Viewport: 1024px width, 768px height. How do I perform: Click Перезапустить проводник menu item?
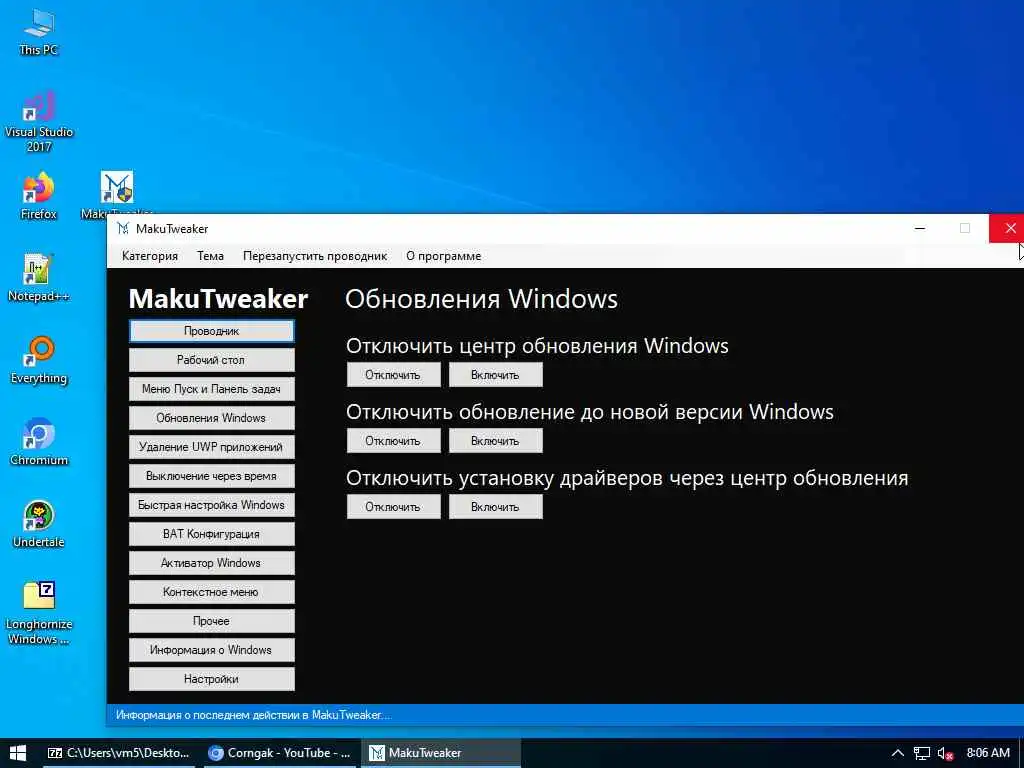(315, 256)
